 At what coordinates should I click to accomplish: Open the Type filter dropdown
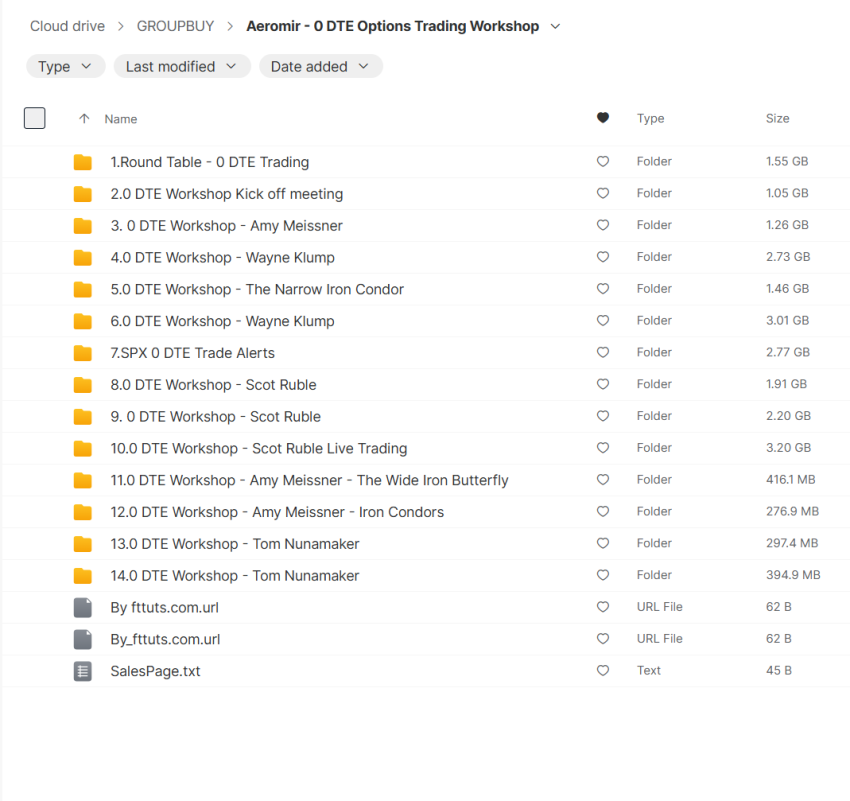pos(65,67)
